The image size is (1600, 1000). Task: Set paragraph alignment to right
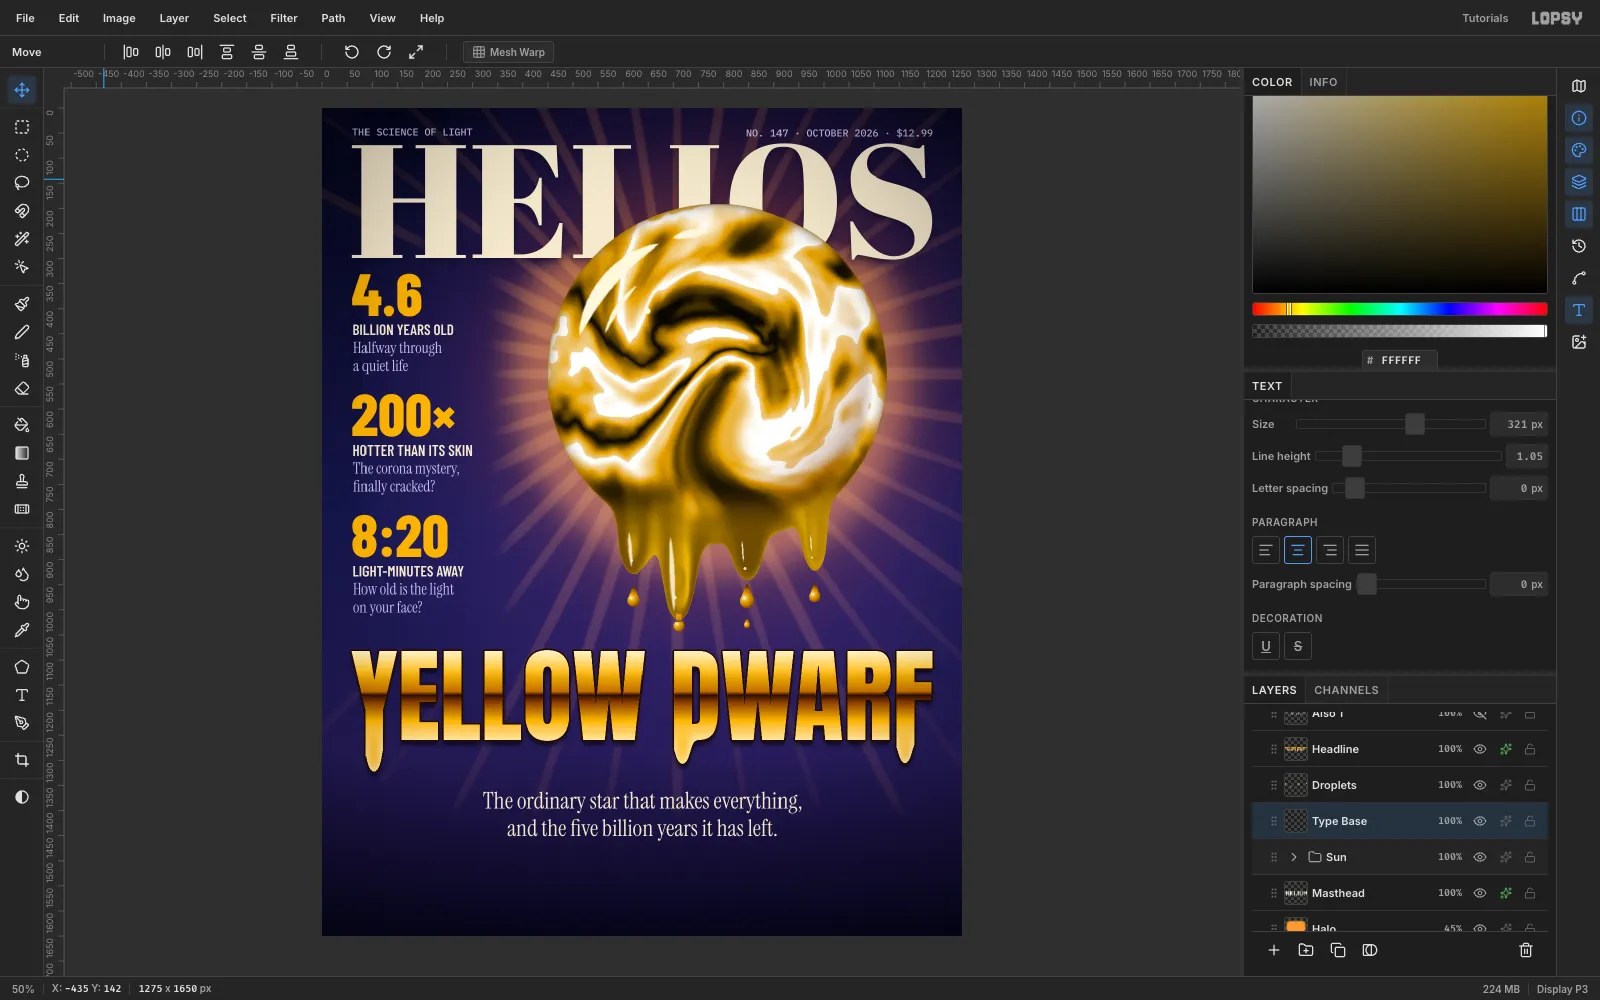pos(1330,550)
